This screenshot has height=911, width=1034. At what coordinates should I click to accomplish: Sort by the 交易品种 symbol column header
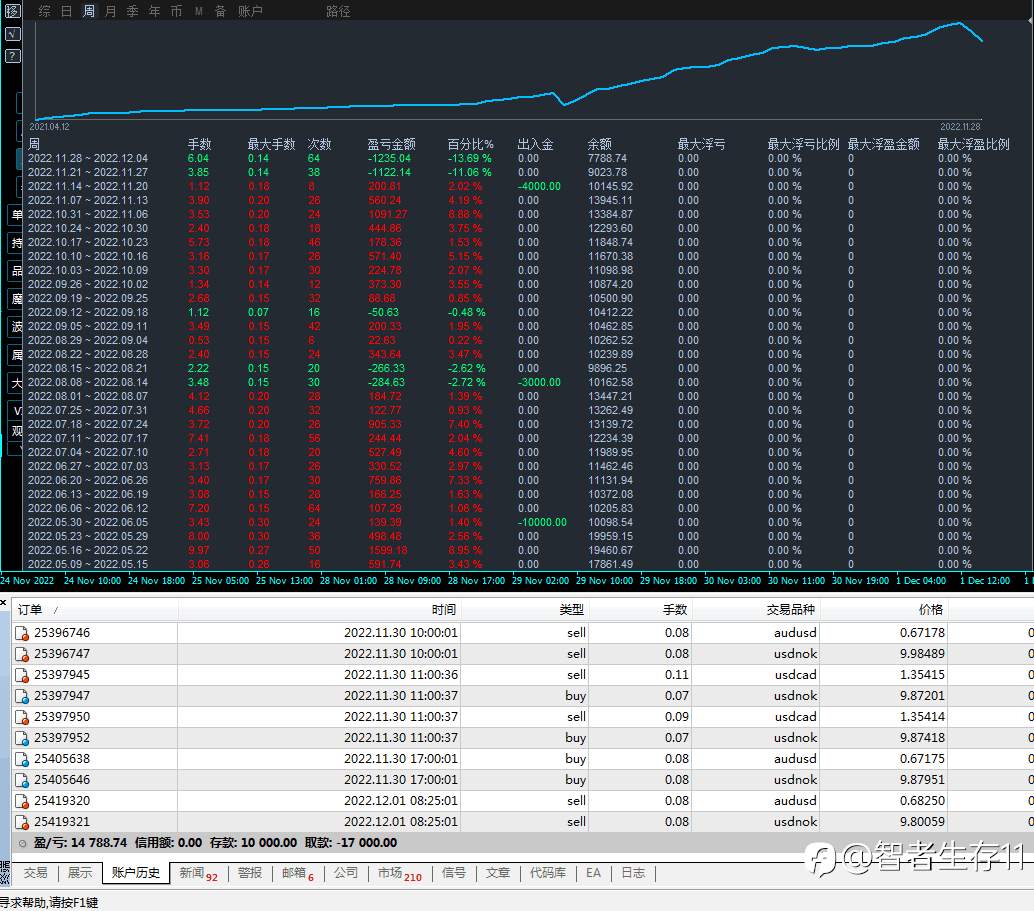click(x=790, y=610)
